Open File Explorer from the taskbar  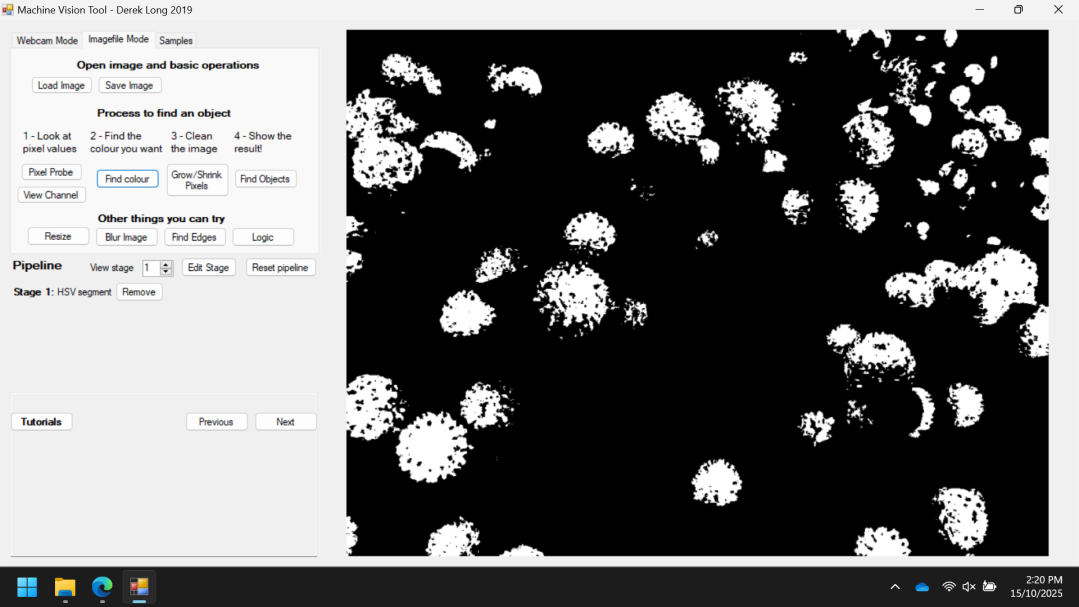click(x=65, y=587)
